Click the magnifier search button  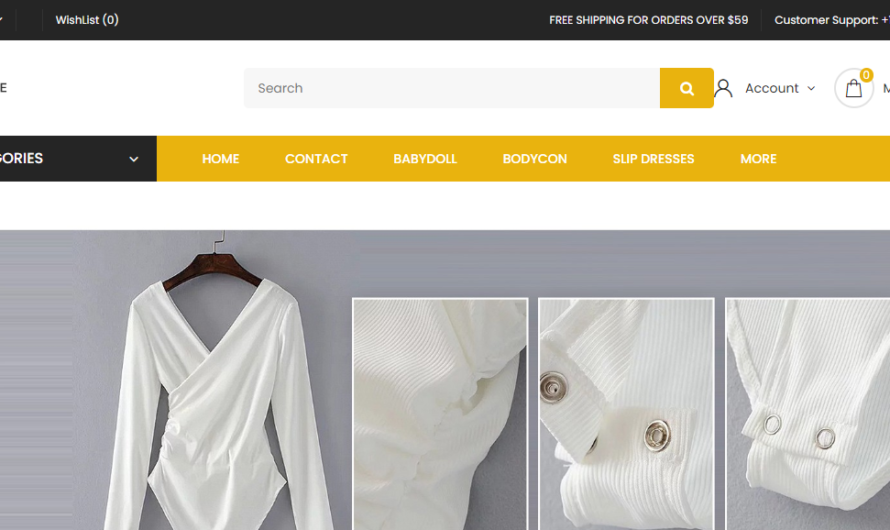(686, 88)
